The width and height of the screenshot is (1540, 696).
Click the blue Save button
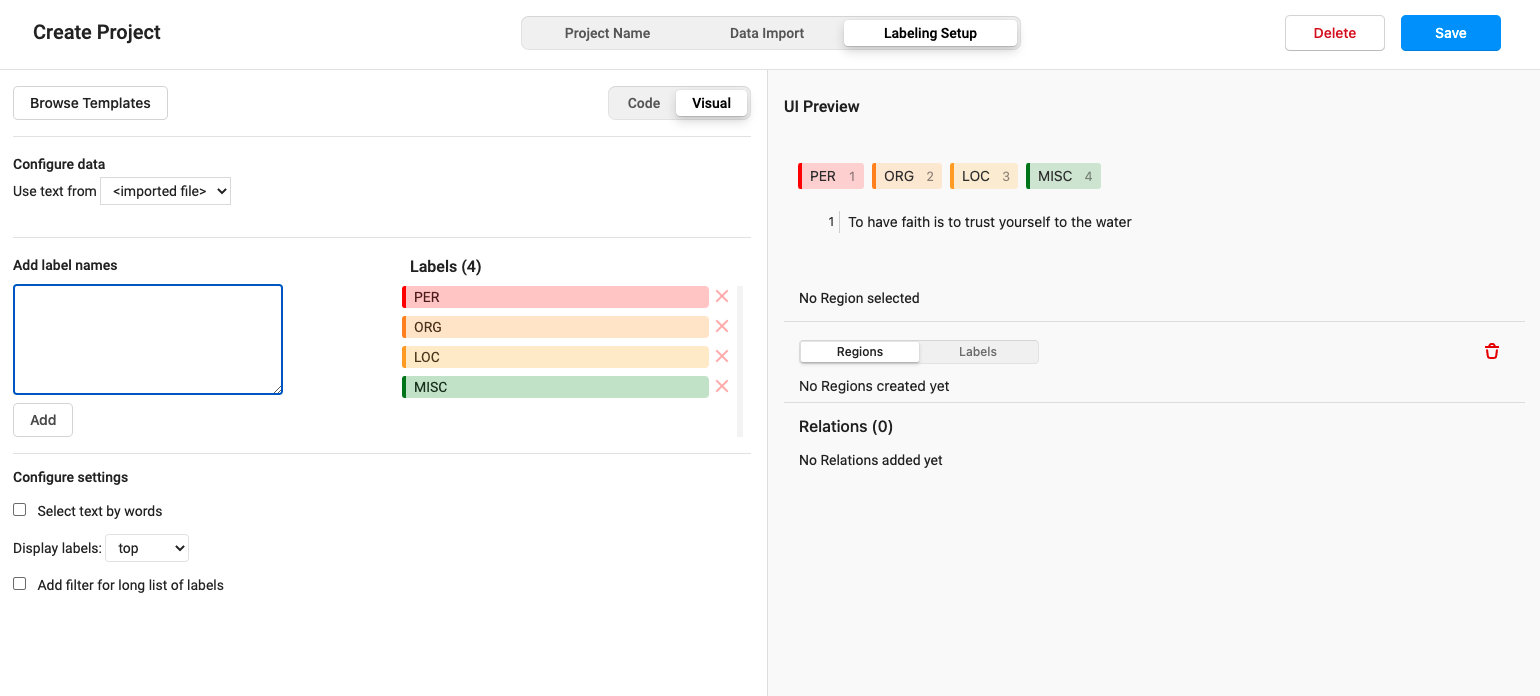coord(1451,33)
